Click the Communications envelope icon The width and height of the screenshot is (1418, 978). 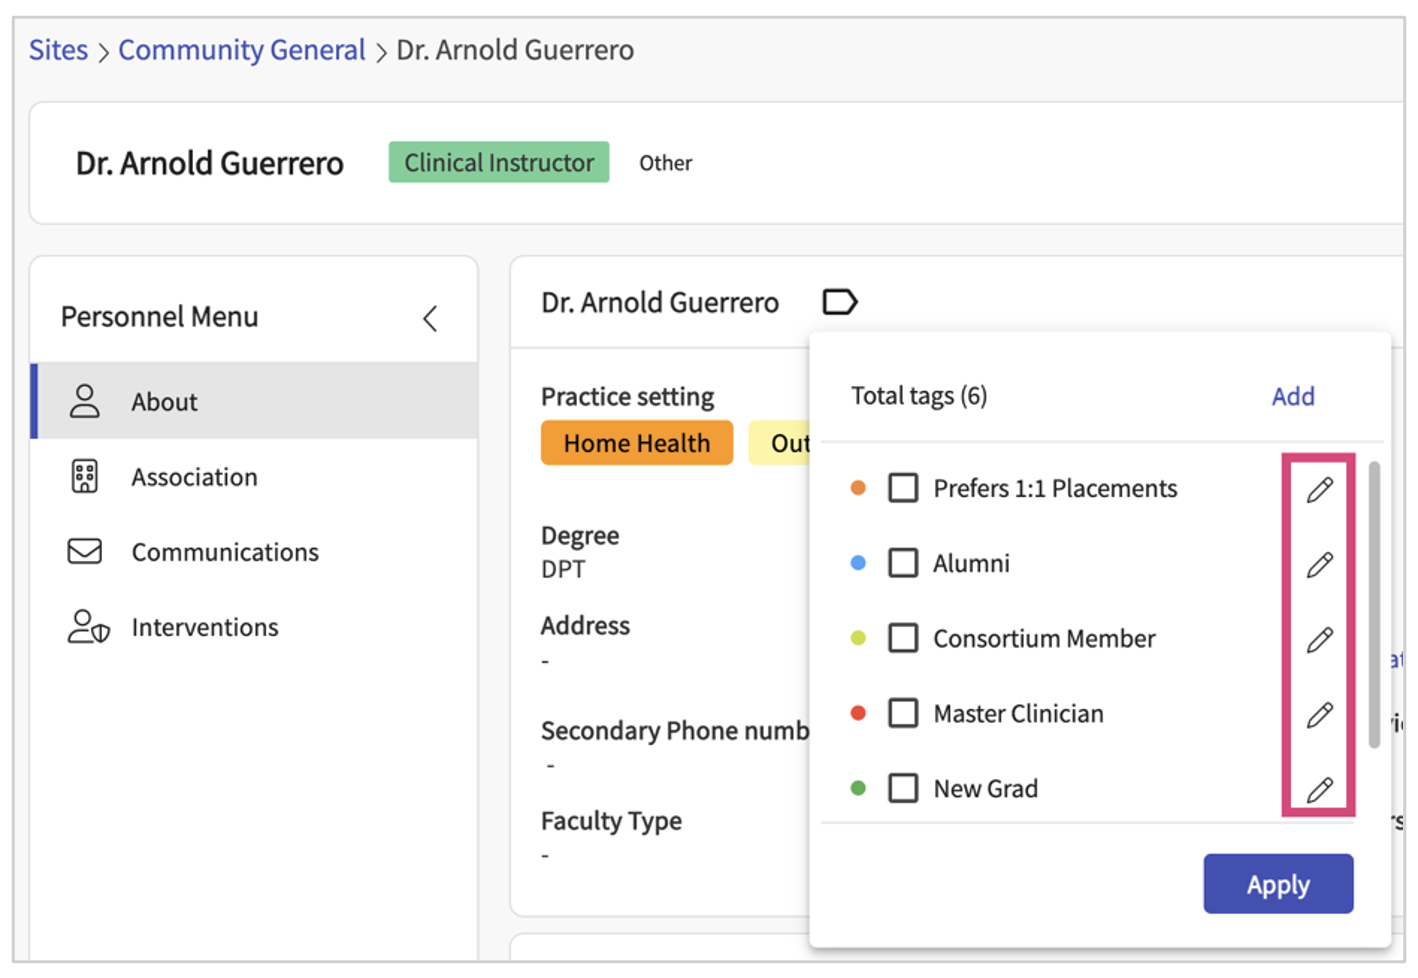pyautogui.click(x=85, y=552)
